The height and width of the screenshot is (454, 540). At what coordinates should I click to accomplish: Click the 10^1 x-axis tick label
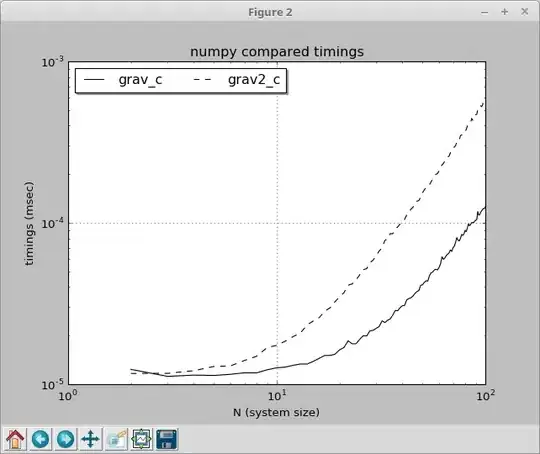pos(277,396)
